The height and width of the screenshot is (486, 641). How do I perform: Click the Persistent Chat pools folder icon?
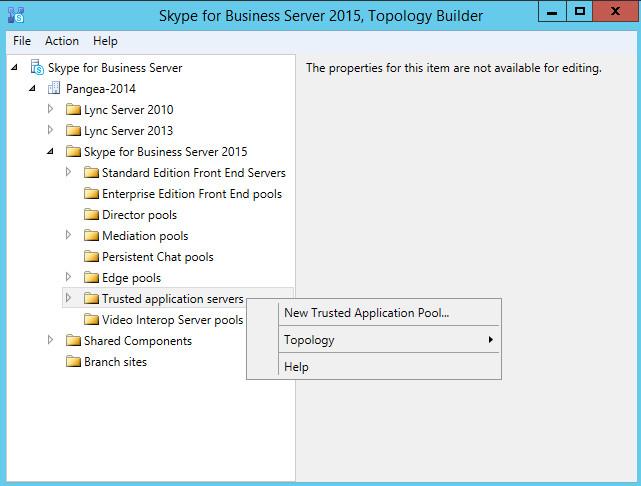91,257
